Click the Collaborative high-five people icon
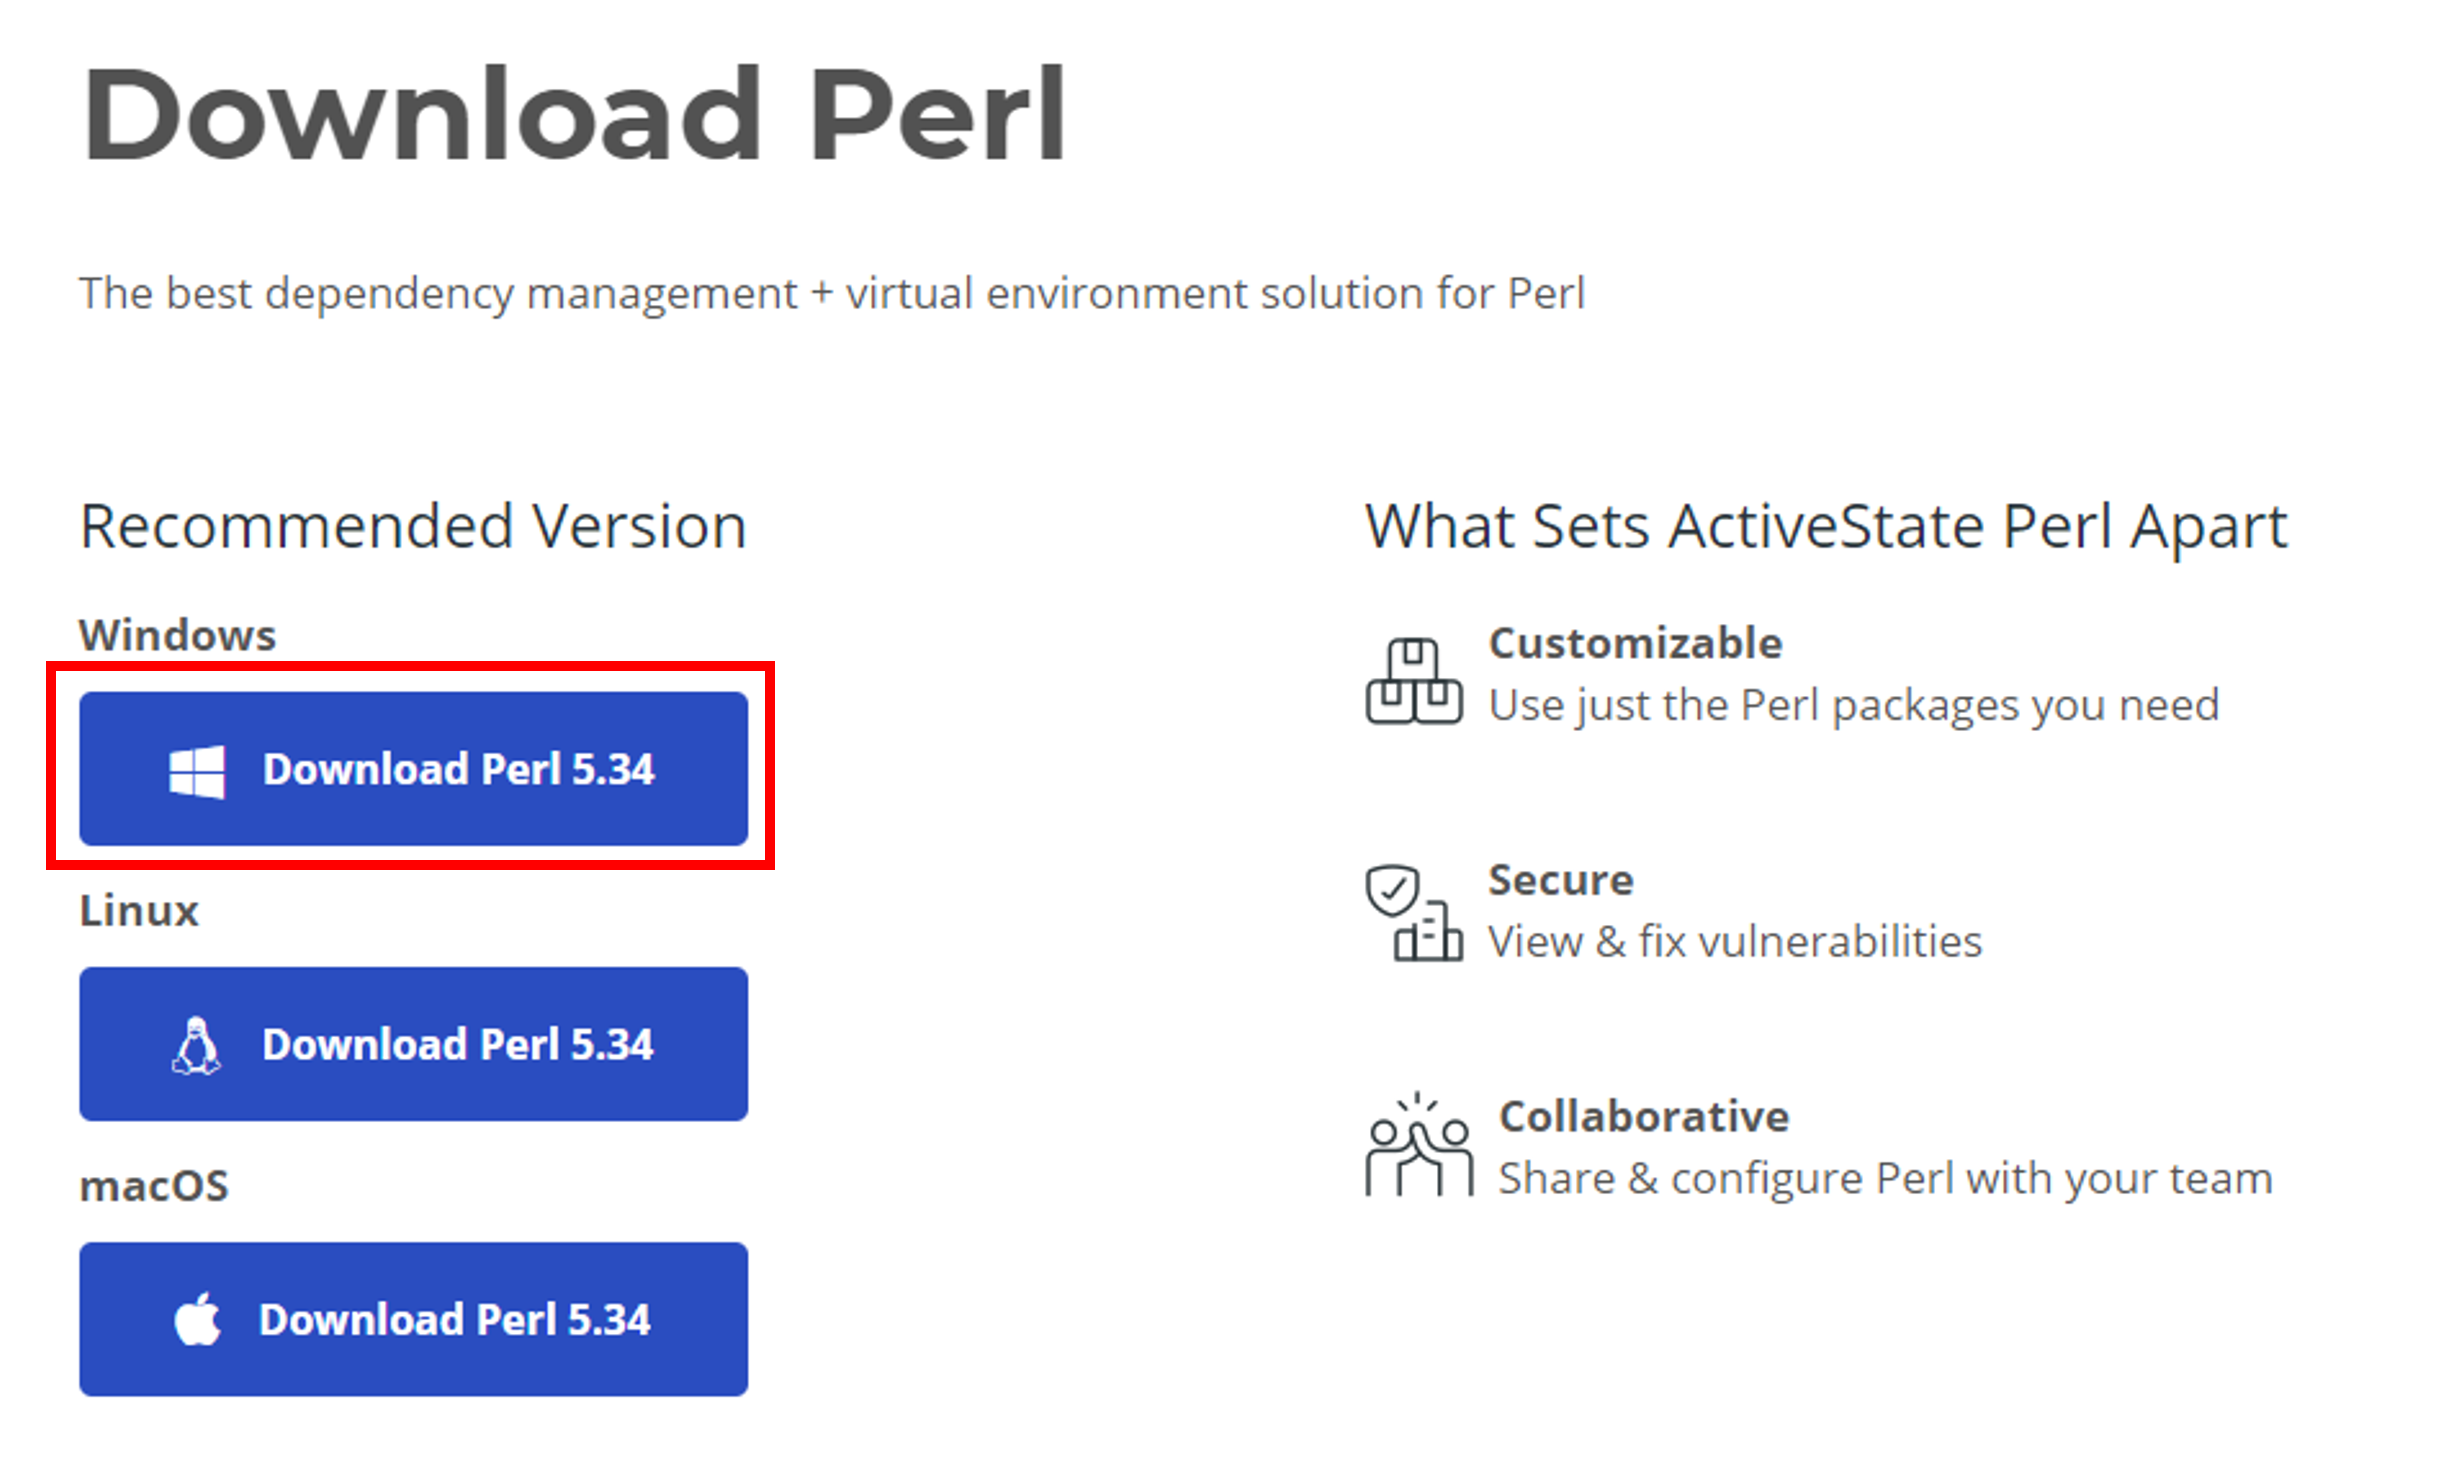The image size is (2440, 1464). tap(1418, 1146)
